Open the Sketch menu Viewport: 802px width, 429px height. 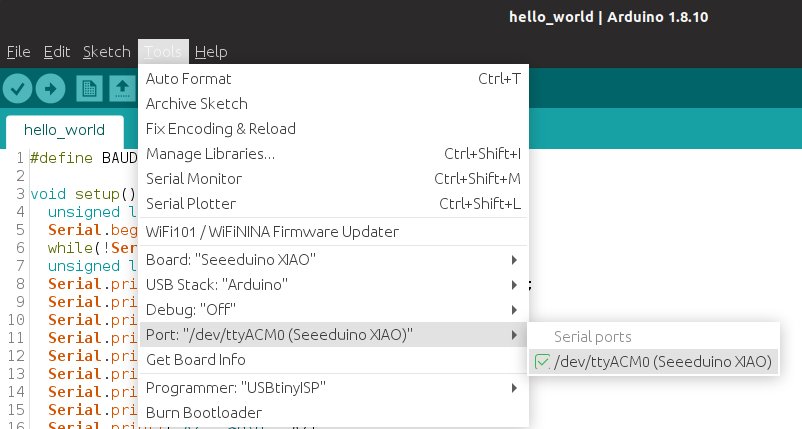[106, 52]
